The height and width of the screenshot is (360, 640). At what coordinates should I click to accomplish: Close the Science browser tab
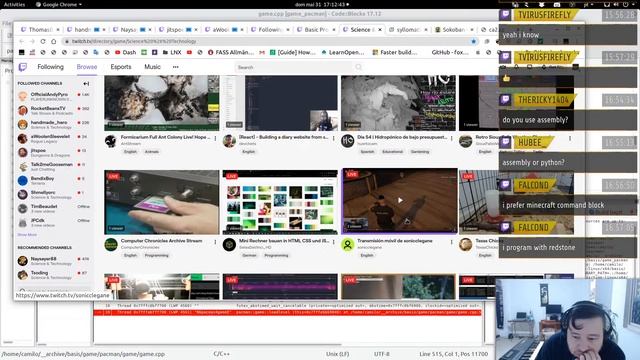pyautogui.click(x=380, y=30)
